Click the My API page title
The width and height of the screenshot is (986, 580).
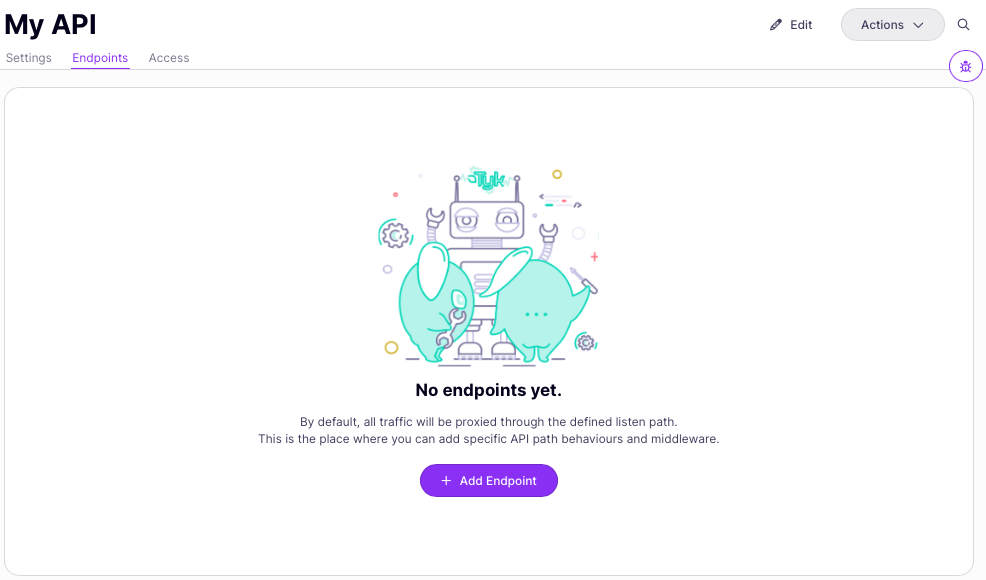(x=50, y=24)
